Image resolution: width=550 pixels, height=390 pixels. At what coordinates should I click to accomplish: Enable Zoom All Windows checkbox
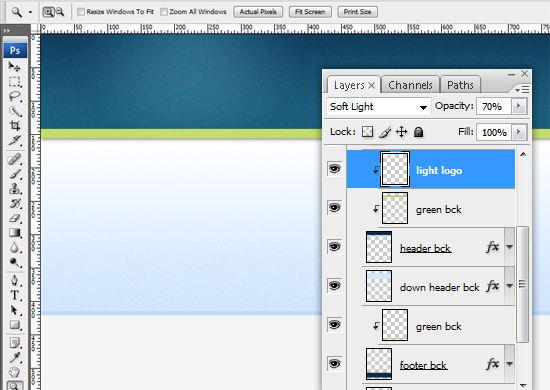click(x=164, y=12)
